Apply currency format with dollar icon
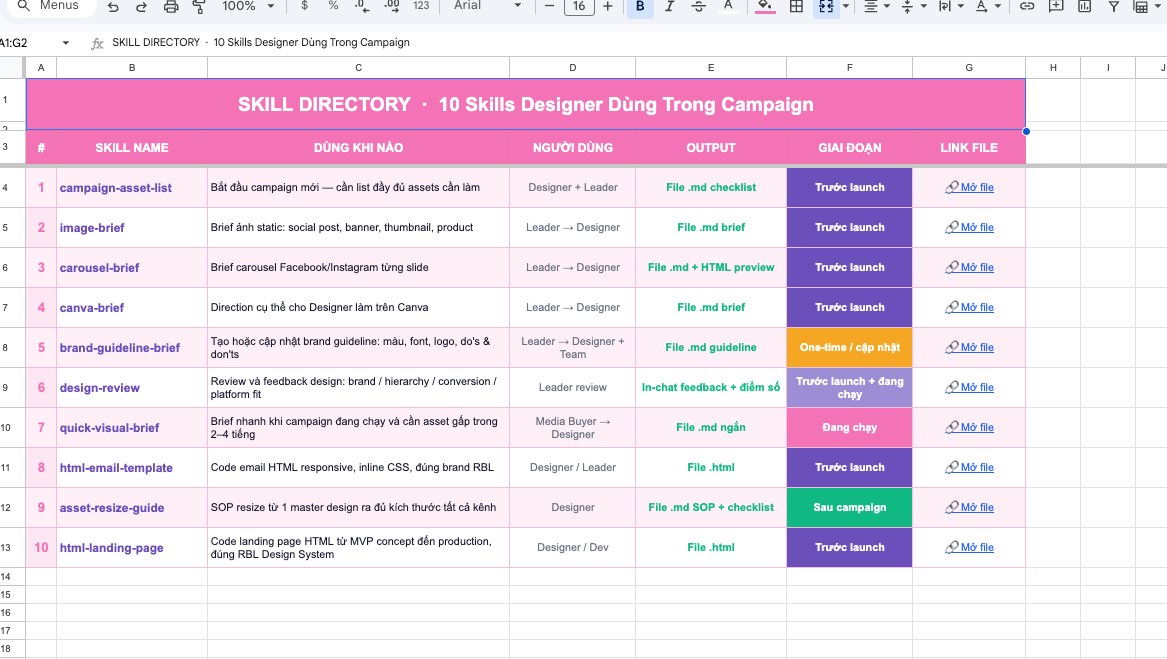The width and height of the screenshot is (1167, 659). pos(304,6)
